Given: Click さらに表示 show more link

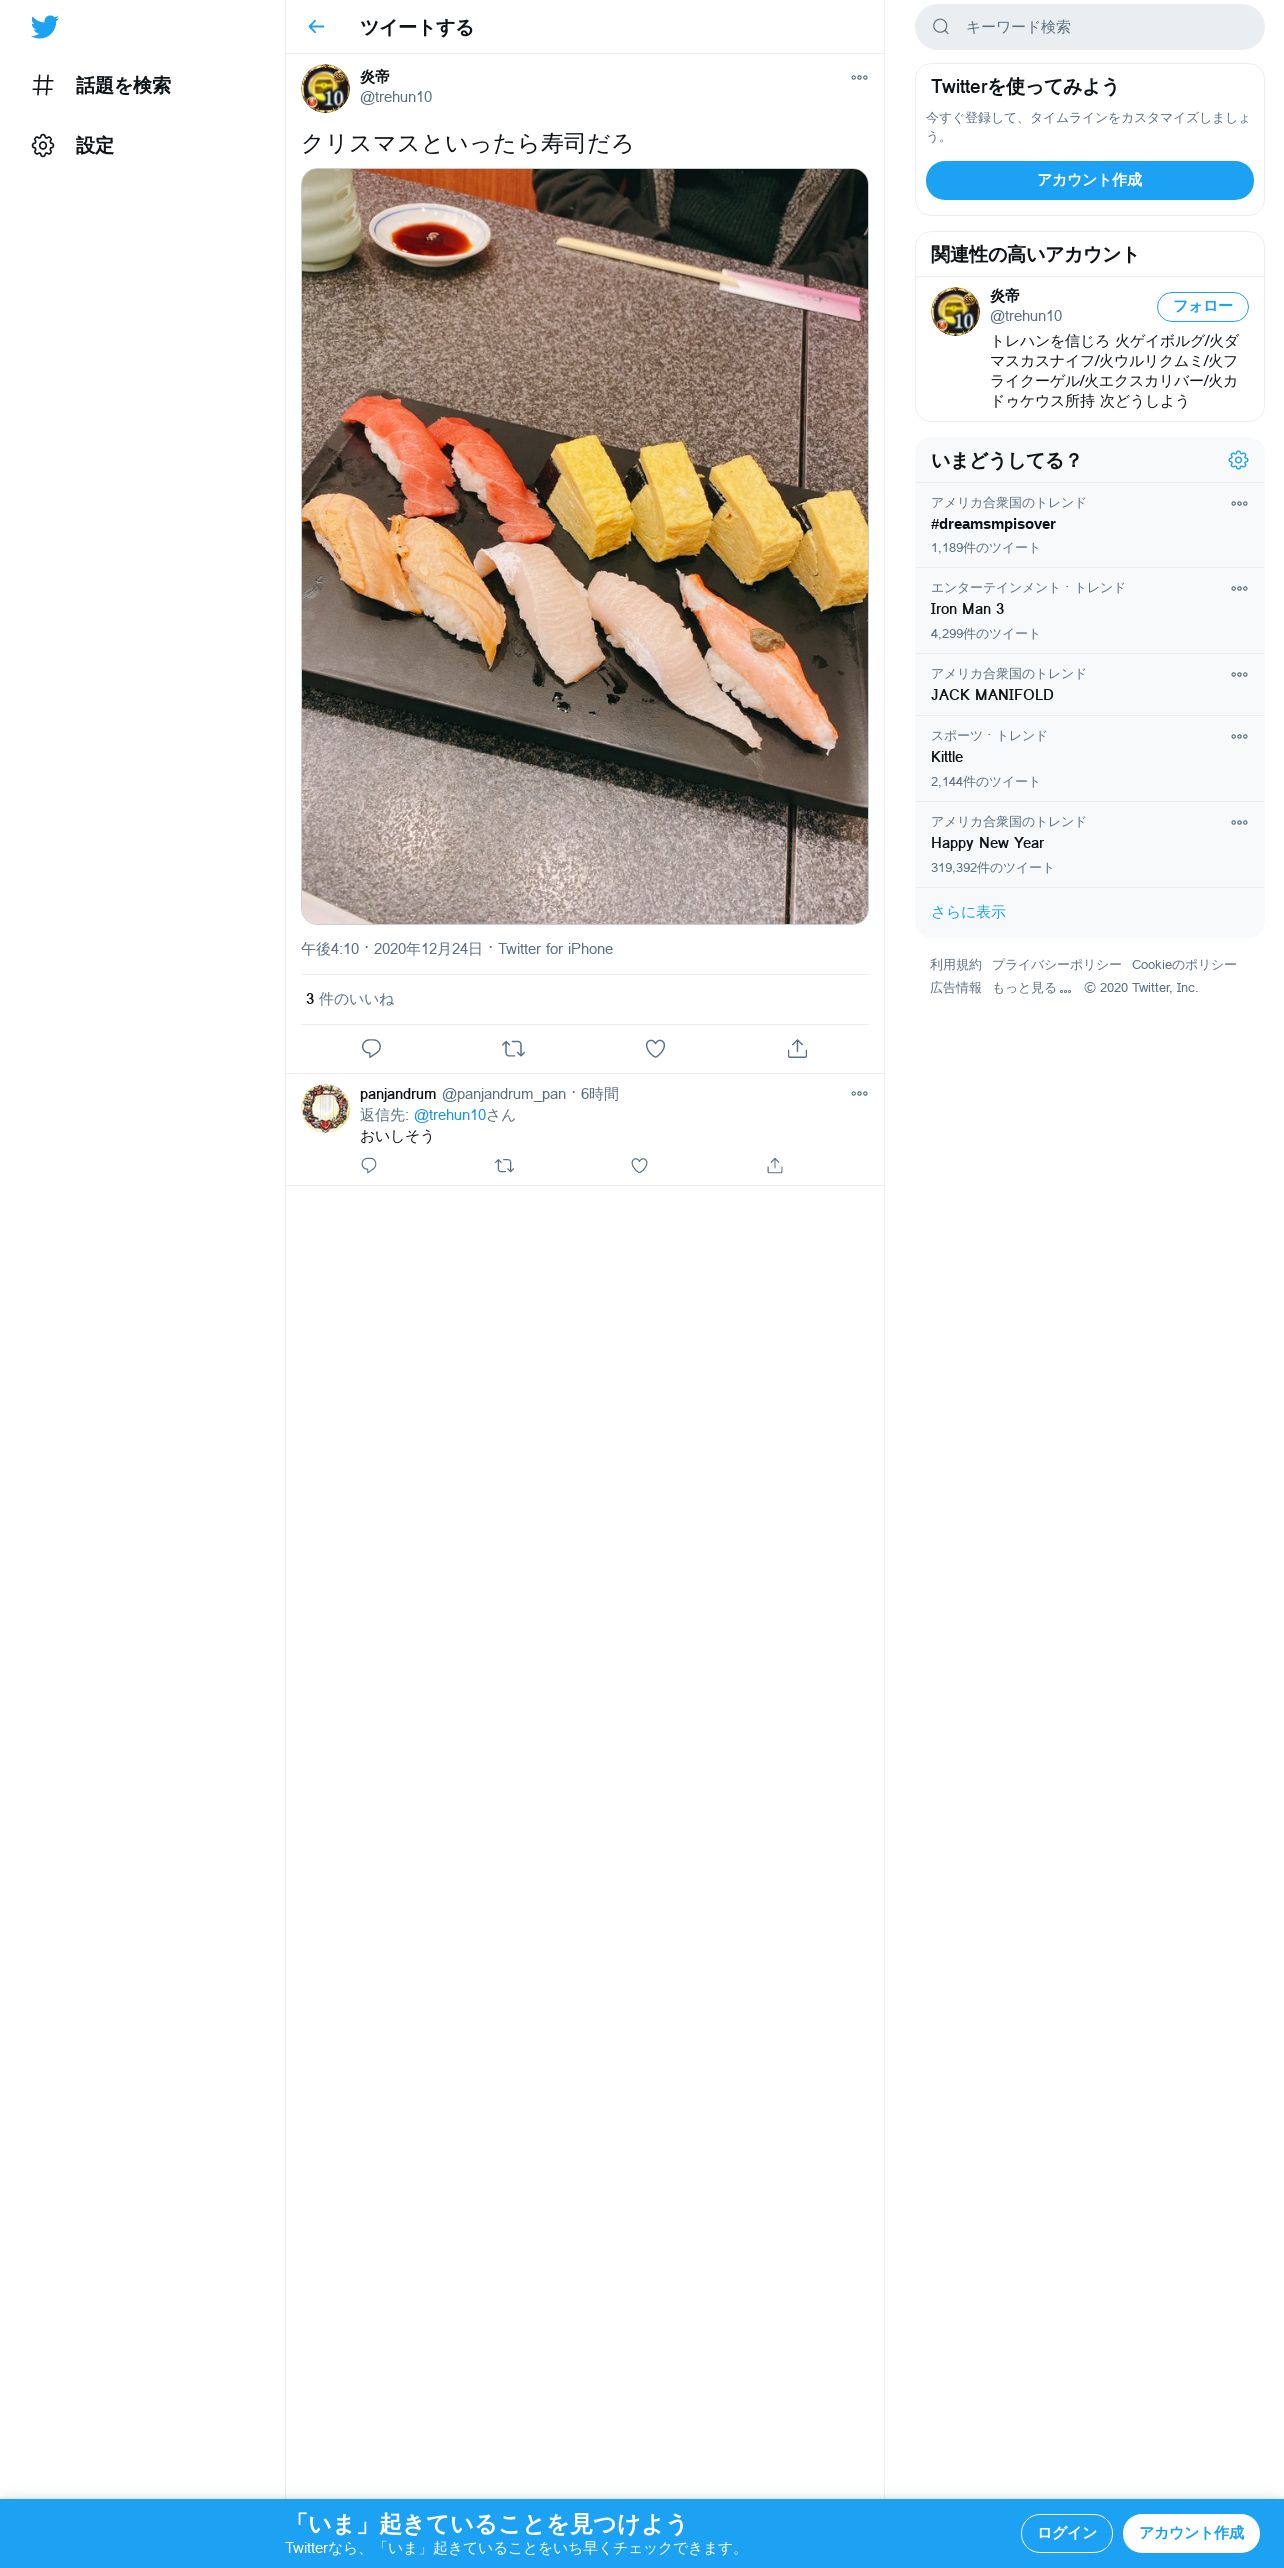Looking at the screenshot, I should click(x=968, y=912).
